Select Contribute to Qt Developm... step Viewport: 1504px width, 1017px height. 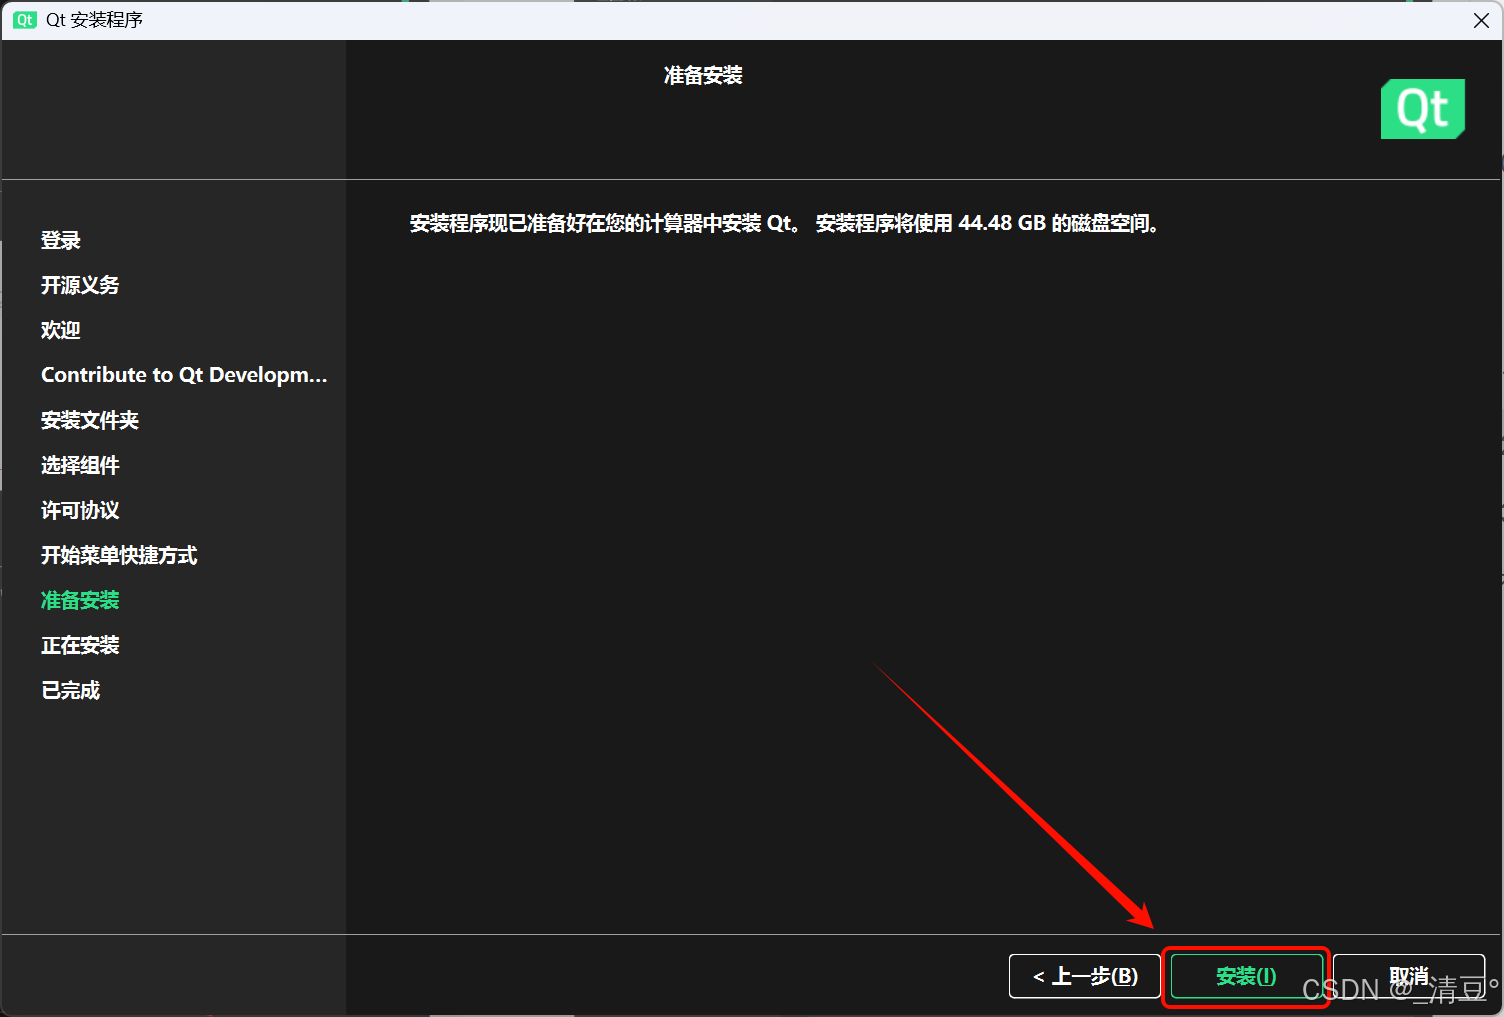point(184,375)
